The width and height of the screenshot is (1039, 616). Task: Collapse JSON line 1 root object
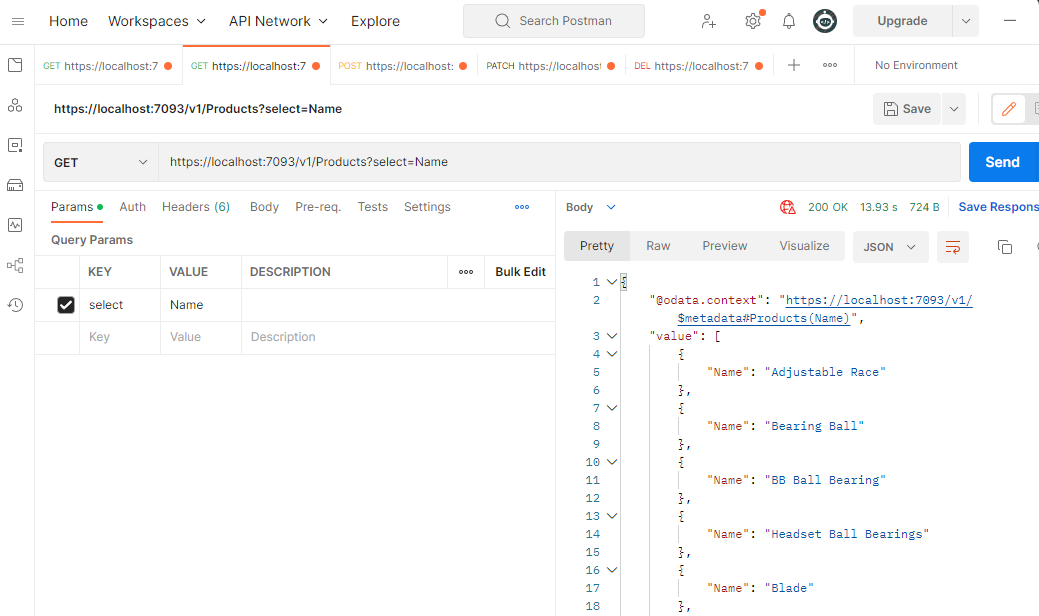[x=612, y=282]
